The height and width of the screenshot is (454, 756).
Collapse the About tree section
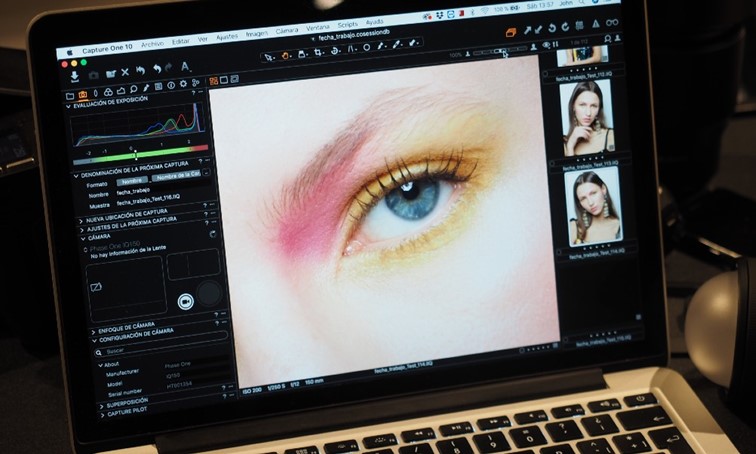[x=100, y=365]
